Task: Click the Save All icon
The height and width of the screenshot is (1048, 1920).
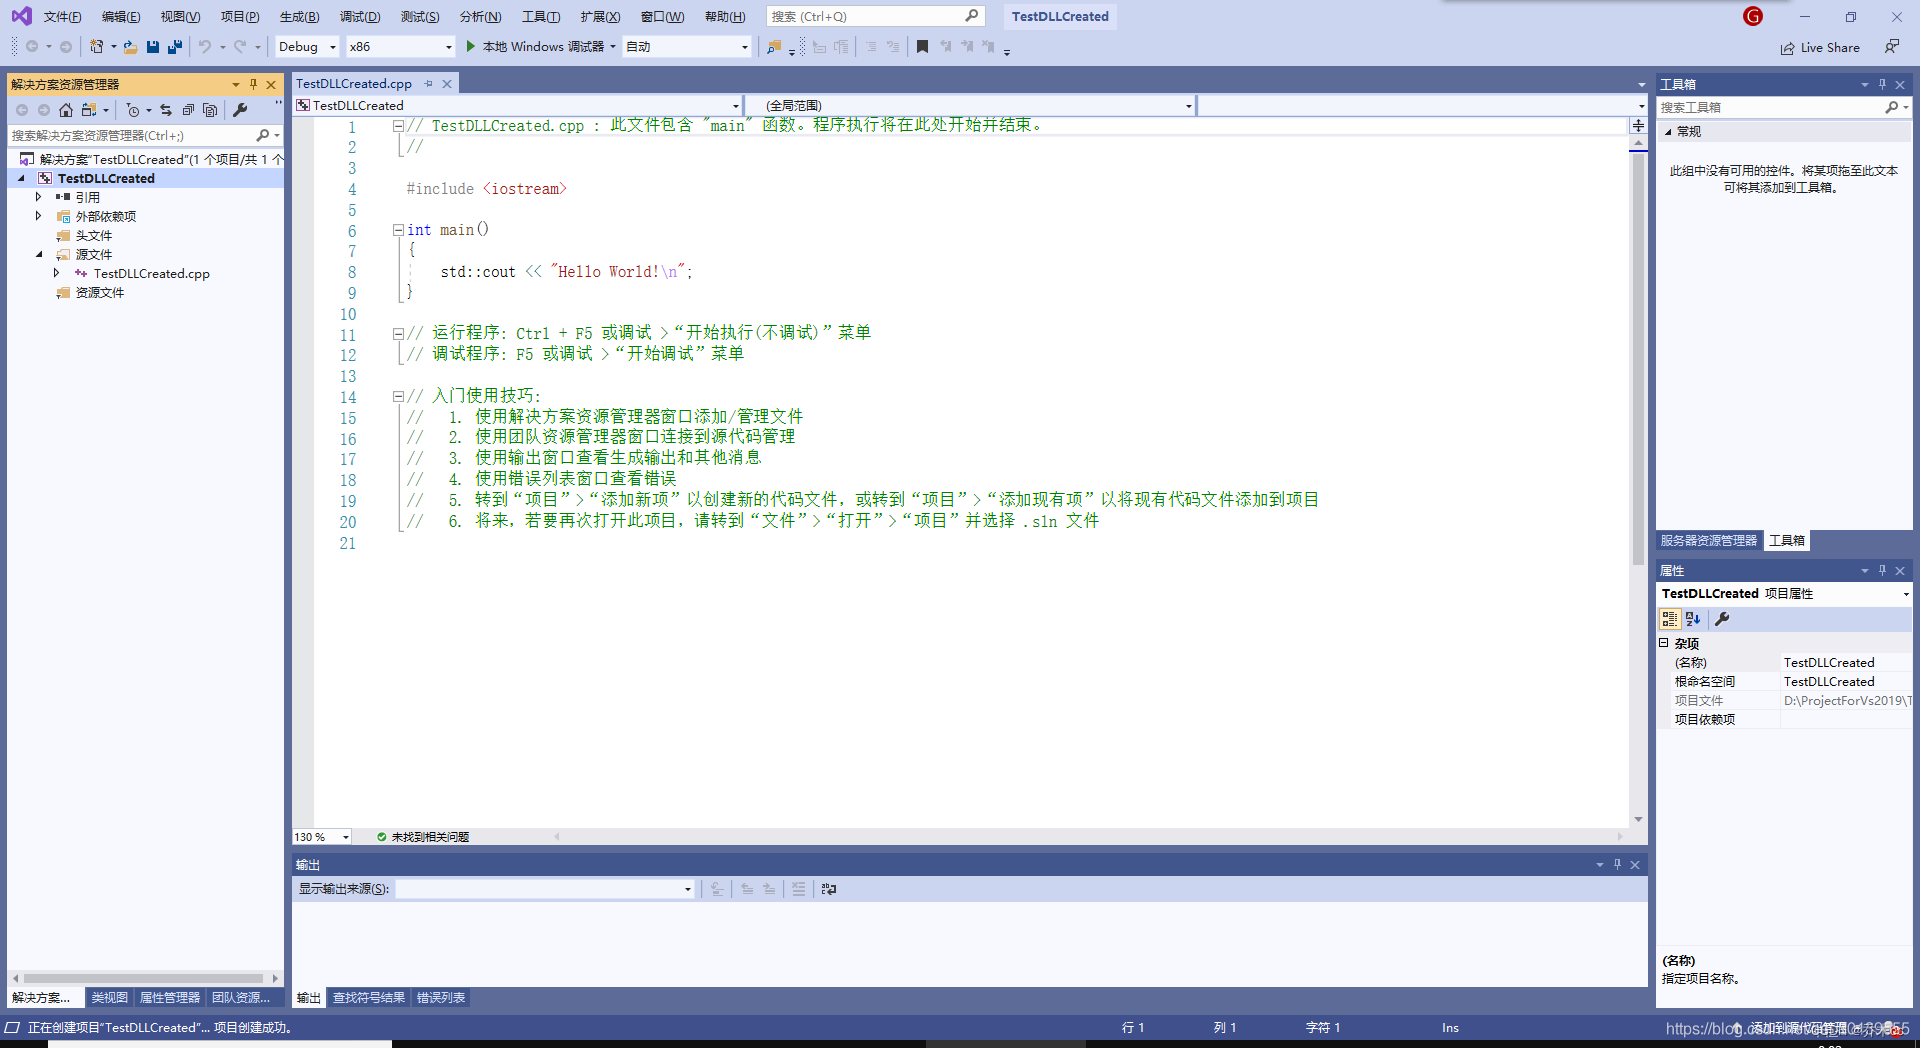Action: 175,46
